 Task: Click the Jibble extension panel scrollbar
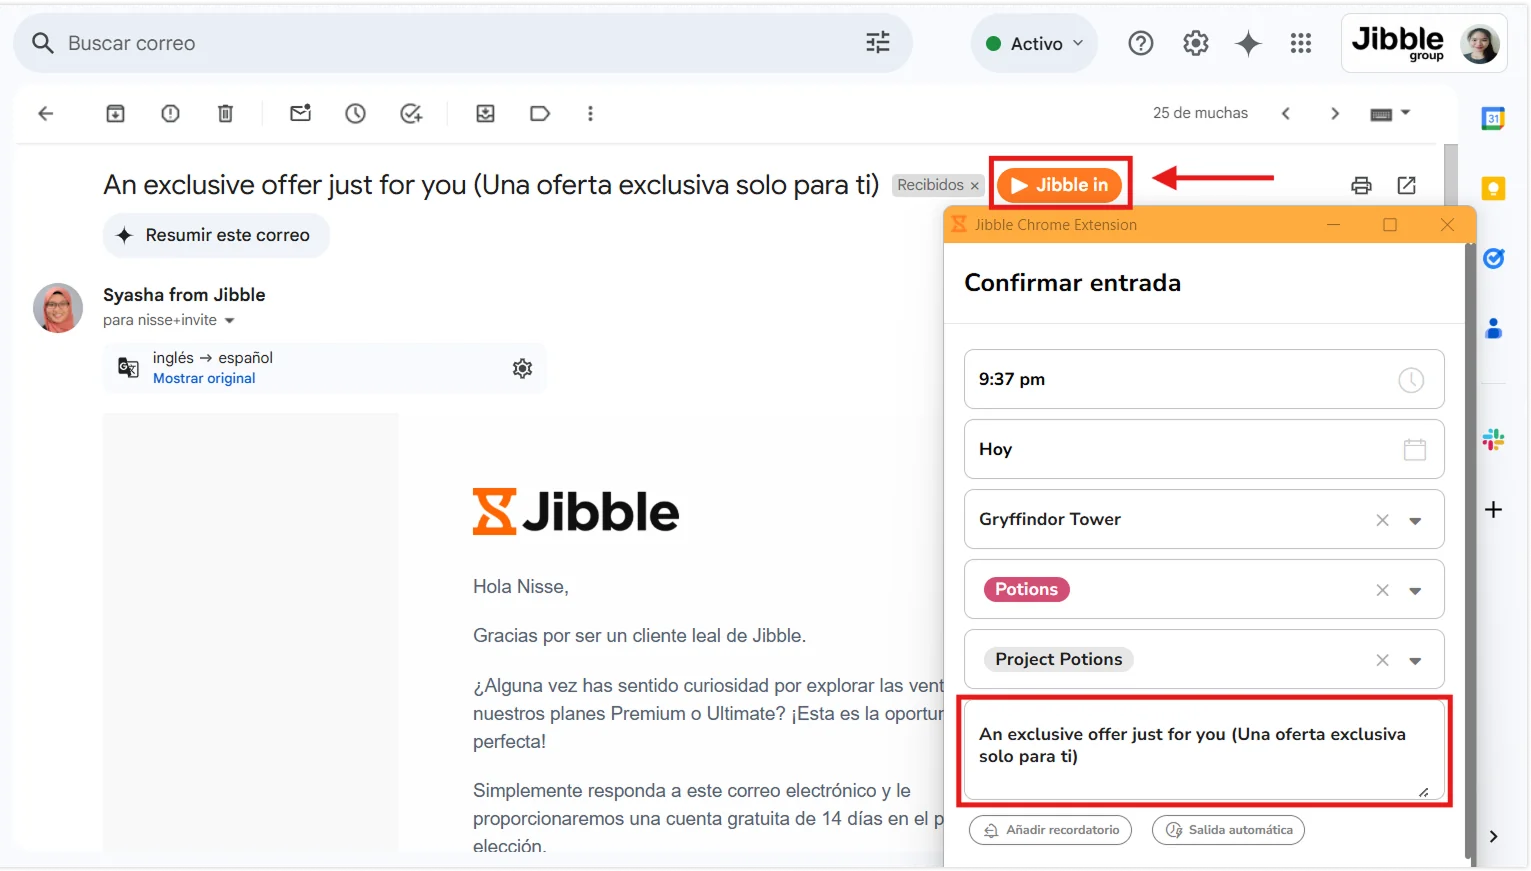click(1470, 550)
